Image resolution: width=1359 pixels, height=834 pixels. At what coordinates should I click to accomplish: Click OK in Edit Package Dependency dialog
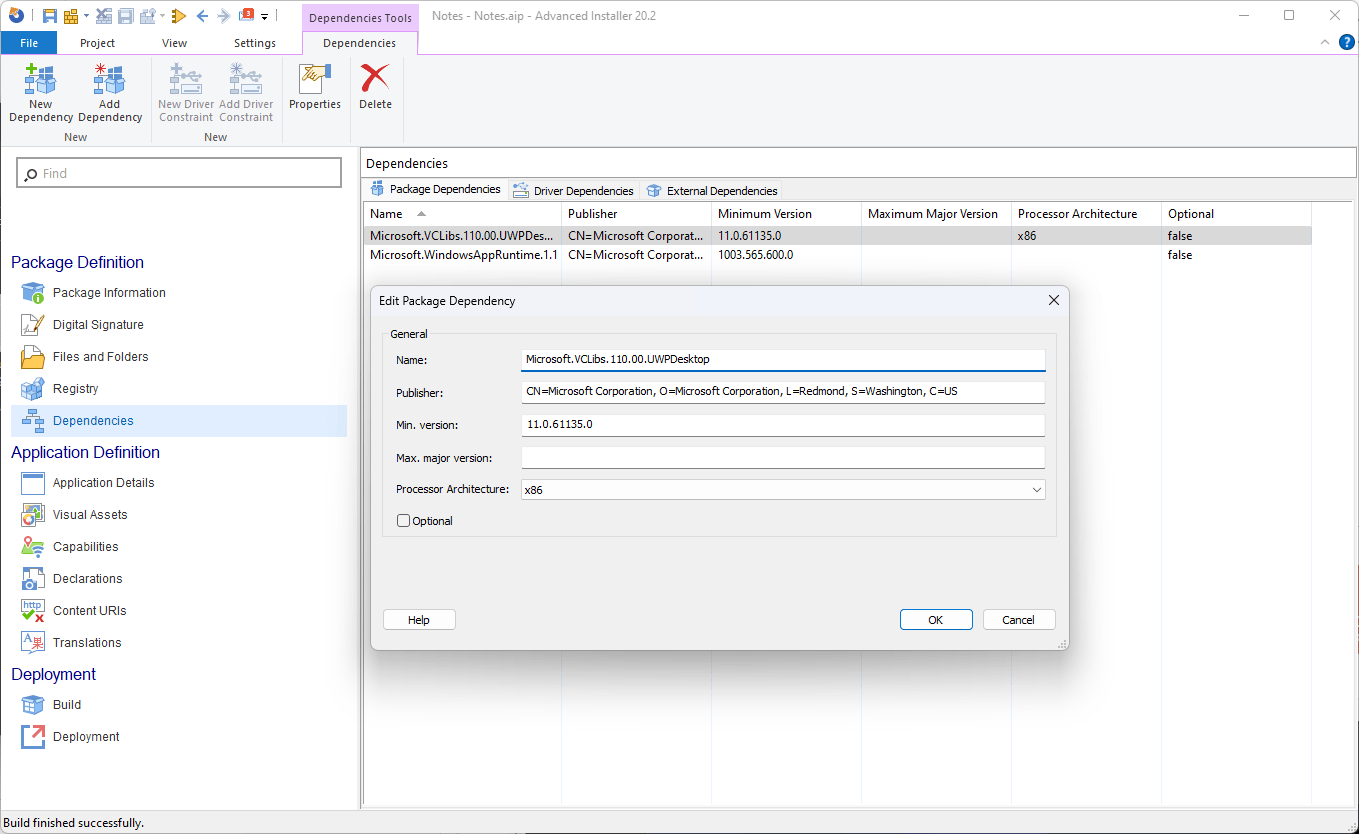tap(936, 620)
